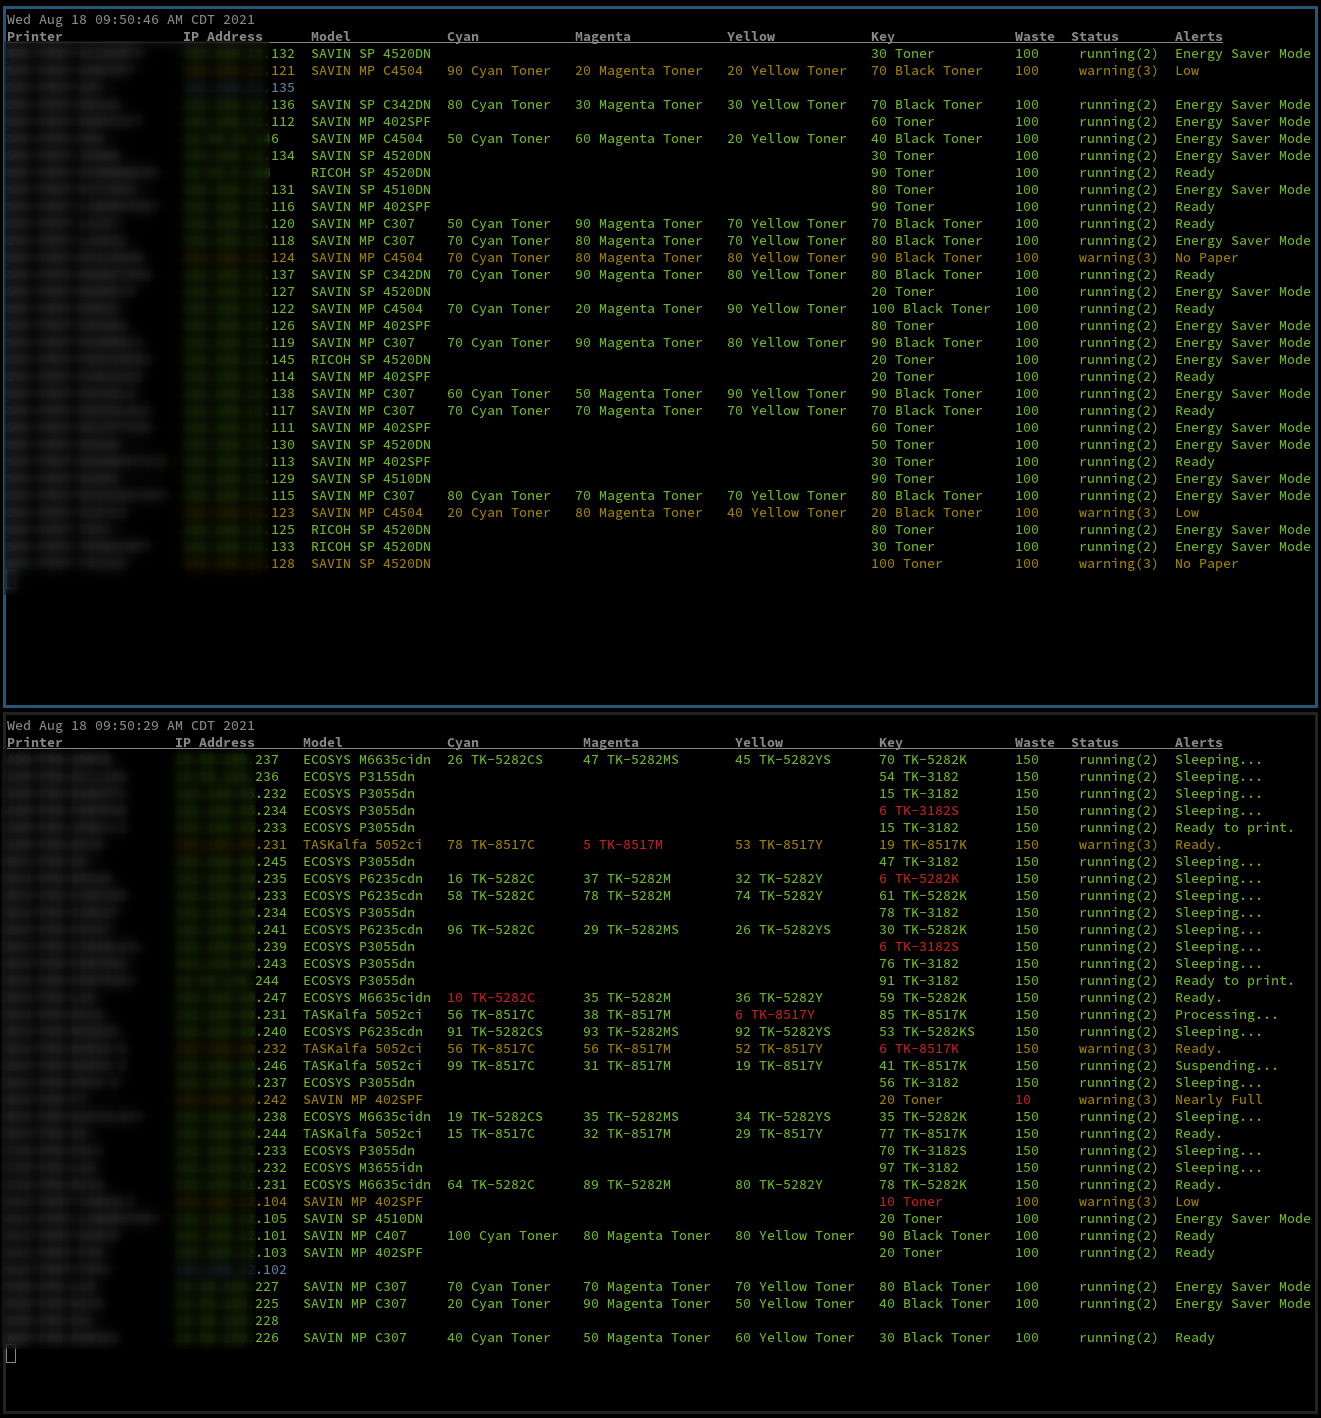The image size is (1321, 1418).
Task: Click the bottom pane timestamp ending 09:50:29 AM
Action: 131,726
